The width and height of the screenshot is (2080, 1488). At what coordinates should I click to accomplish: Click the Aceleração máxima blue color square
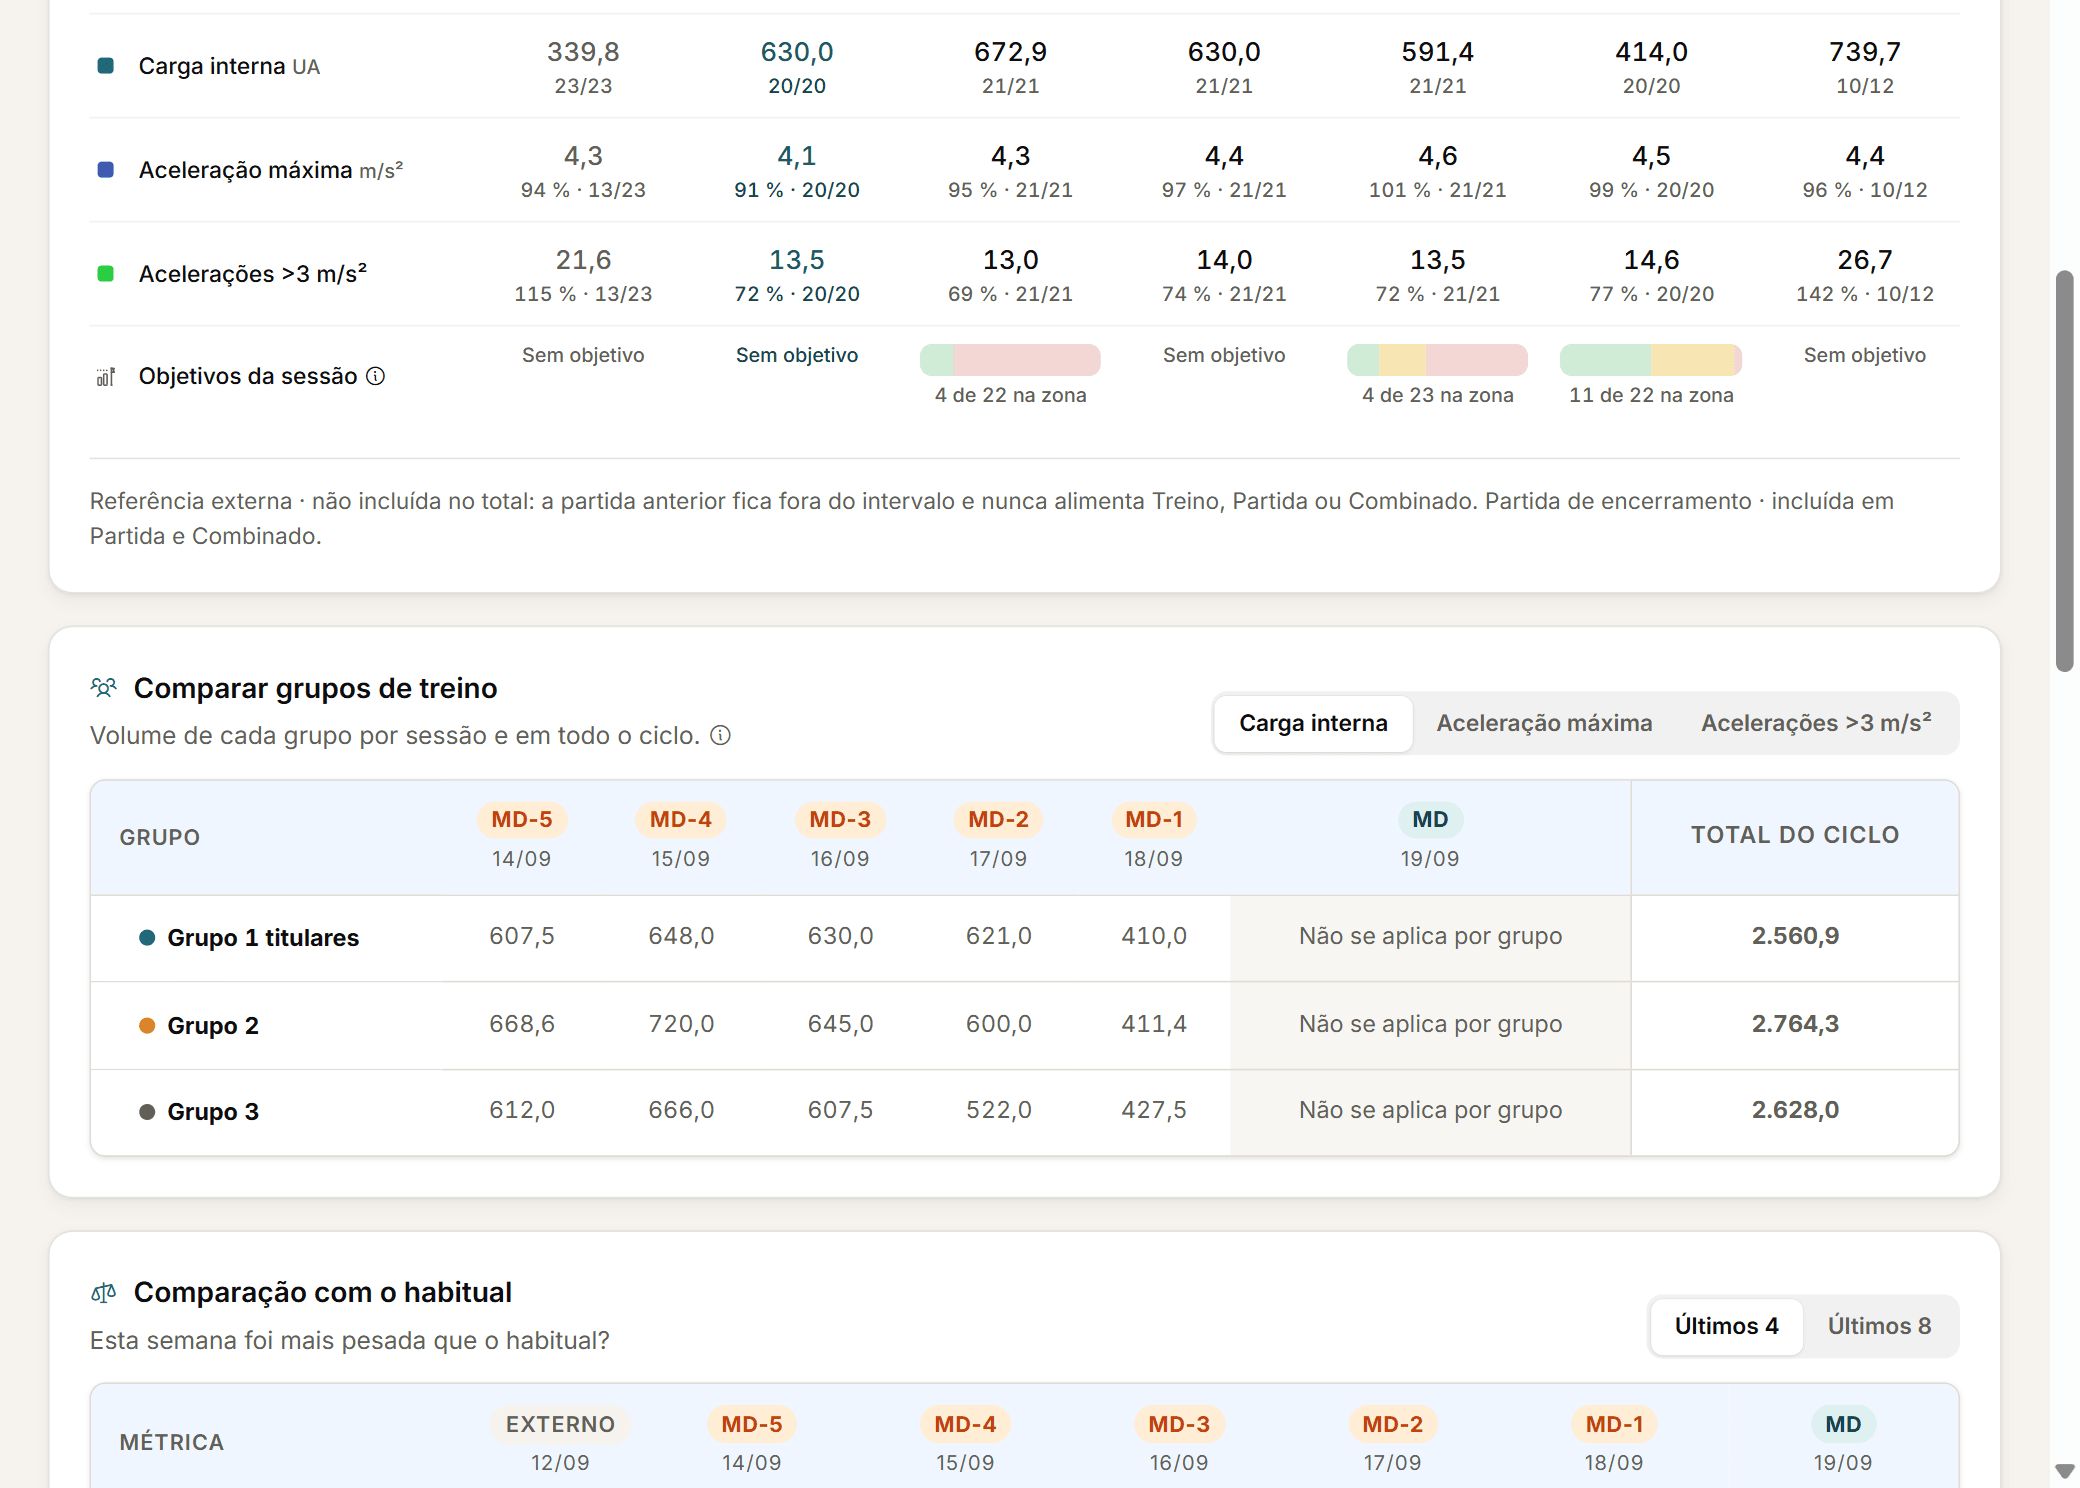[105, 170]
